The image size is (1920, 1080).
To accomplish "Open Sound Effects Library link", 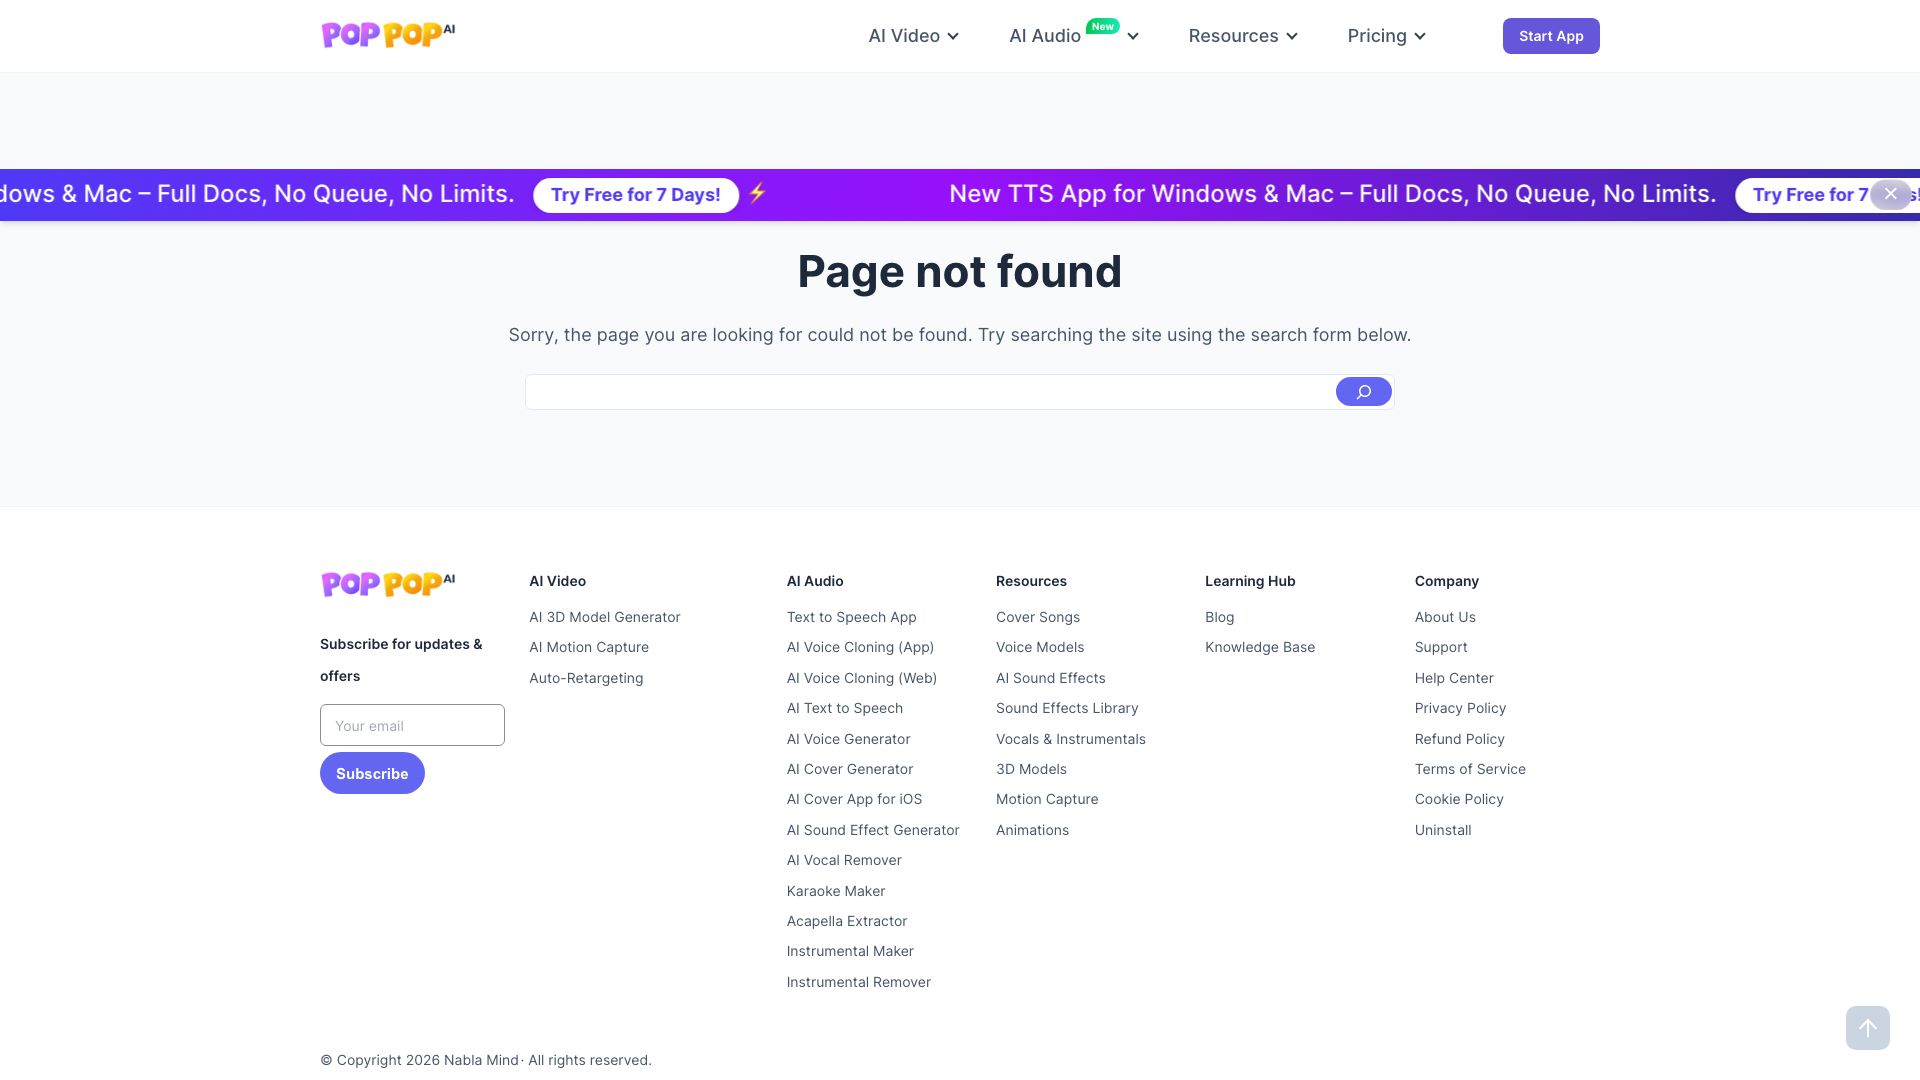I will (1067, 708).
